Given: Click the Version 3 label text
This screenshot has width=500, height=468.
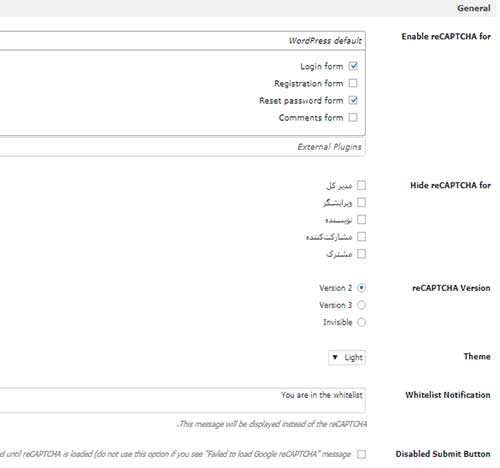Looking at the screenshot, I should point(336,305).
